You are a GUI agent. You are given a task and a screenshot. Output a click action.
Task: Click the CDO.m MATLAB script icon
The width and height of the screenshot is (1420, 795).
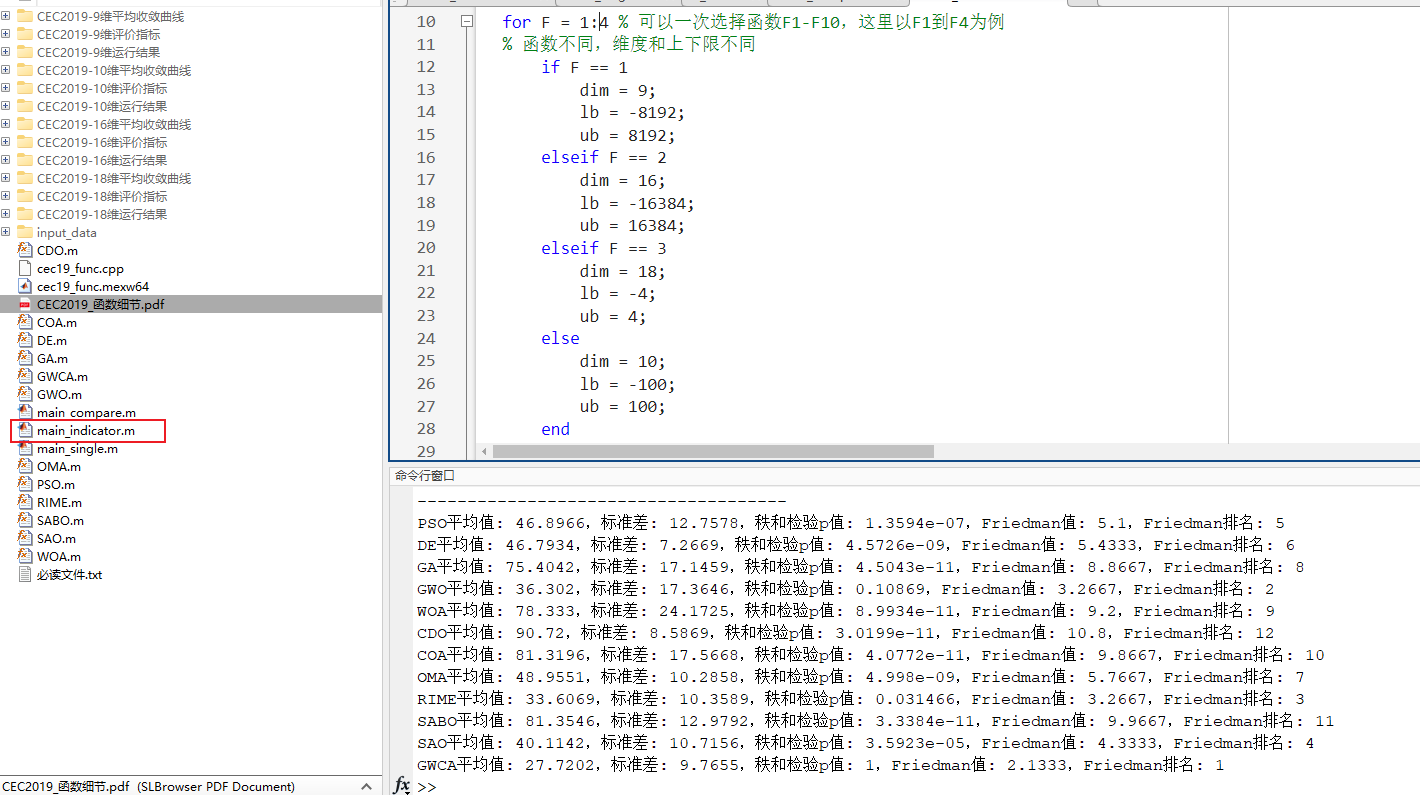coord(25,250)
